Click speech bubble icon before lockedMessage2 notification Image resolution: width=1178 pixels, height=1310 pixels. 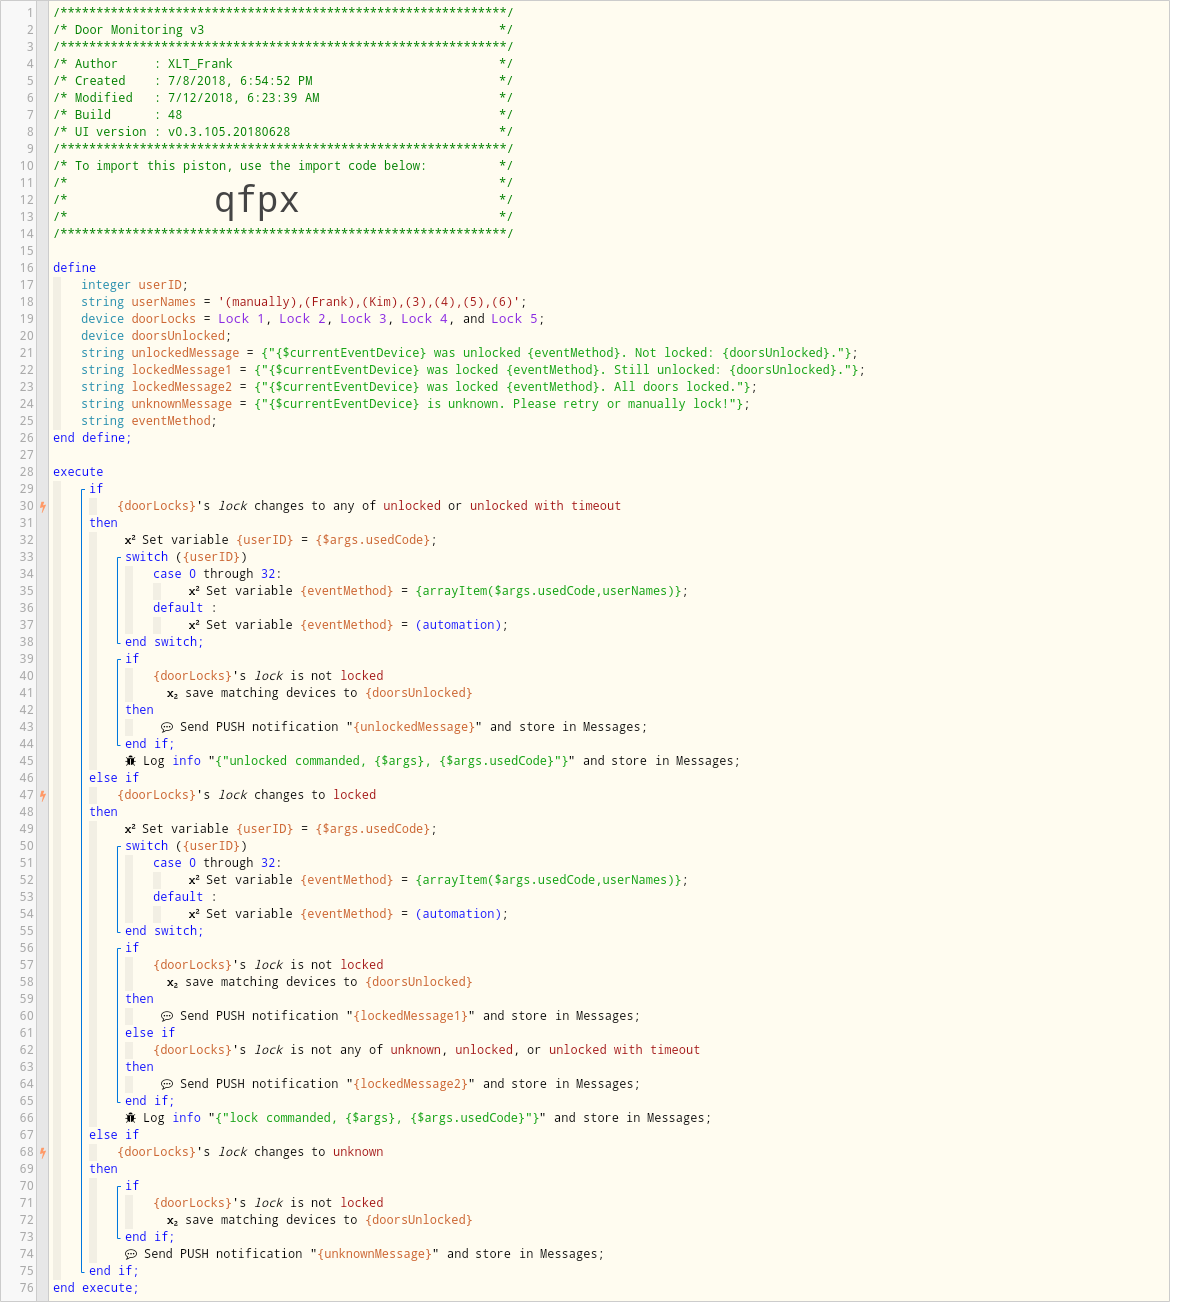[x=167, y=1084]
